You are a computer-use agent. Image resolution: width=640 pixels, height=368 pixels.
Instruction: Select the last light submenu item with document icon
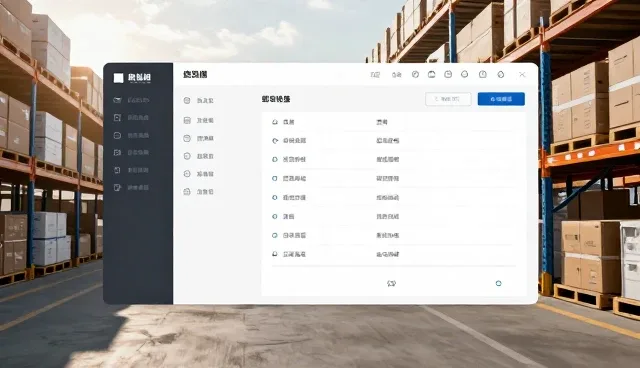pyautogui.click(x=199, y=192)
